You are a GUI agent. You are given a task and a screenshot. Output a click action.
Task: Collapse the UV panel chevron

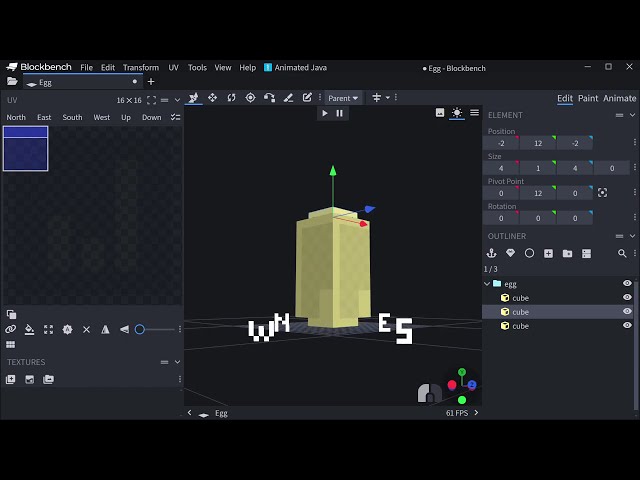click(x=177, y=100)
